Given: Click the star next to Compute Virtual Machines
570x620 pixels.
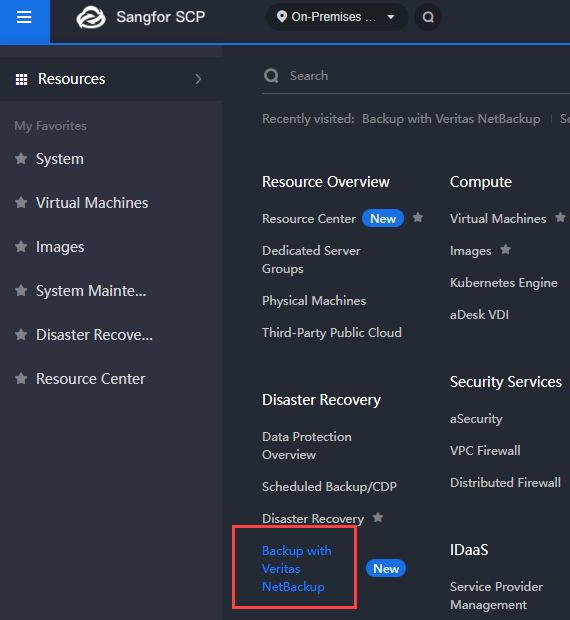Looking at the screenshot, I should coord(560,217).
